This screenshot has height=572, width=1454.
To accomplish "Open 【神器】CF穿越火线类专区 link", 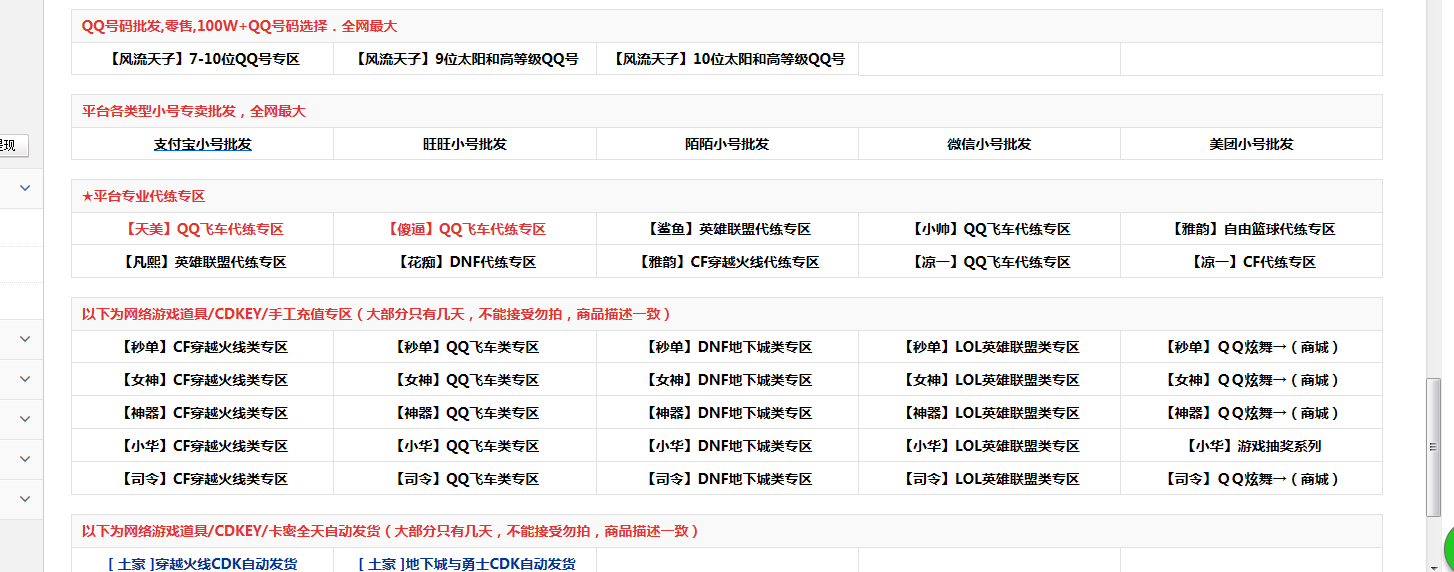I will 202,413.
